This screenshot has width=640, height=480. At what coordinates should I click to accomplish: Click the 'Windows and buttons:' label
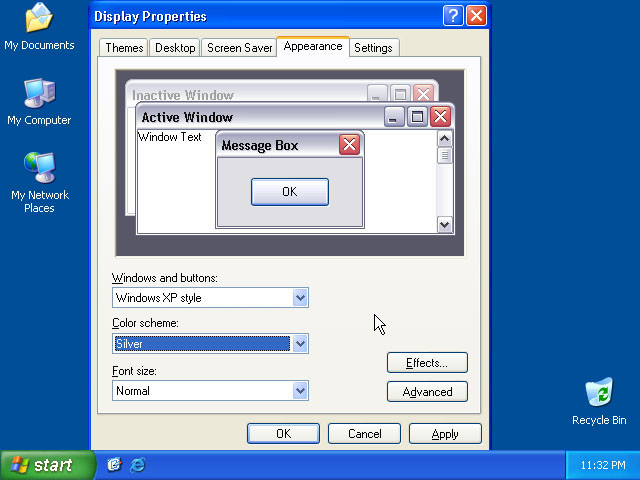[165, 278]
